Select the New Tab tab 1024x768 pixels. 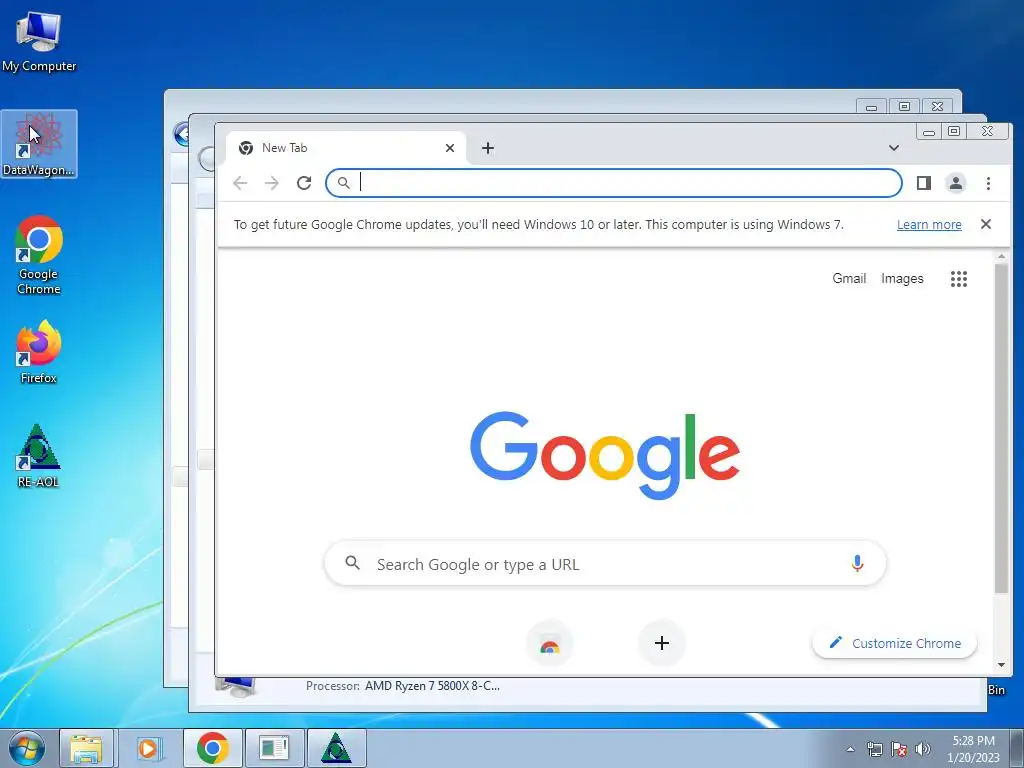[345, 148]
